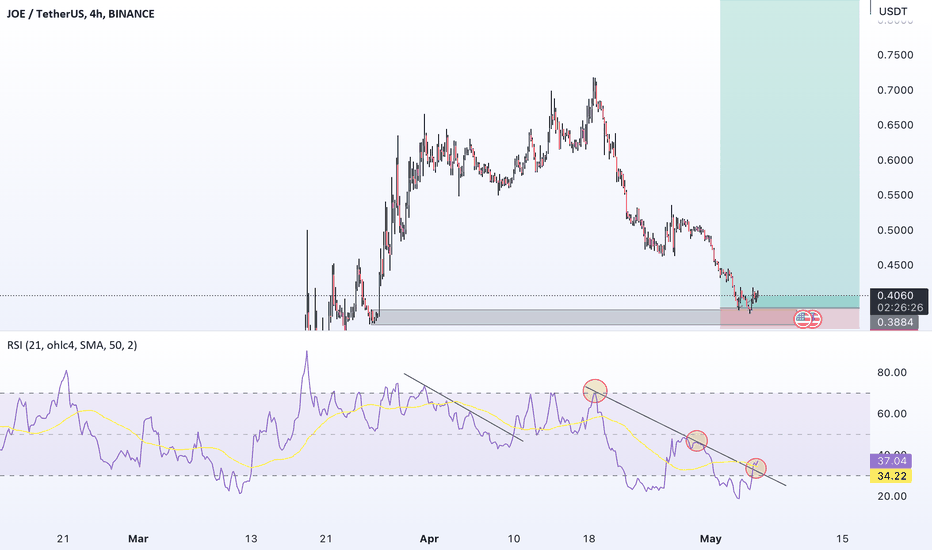The height and width of the screenshot is (550, 932).
Task: Click the 0.6500 price scale label
Action: coord(895,125)
